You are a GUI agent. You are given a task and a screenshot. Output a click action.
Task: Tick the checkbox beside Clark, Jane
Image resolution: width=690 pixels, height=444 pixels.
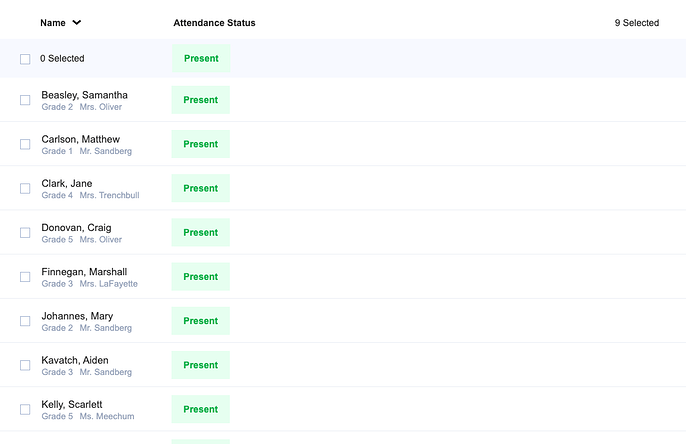coord(25,188)
